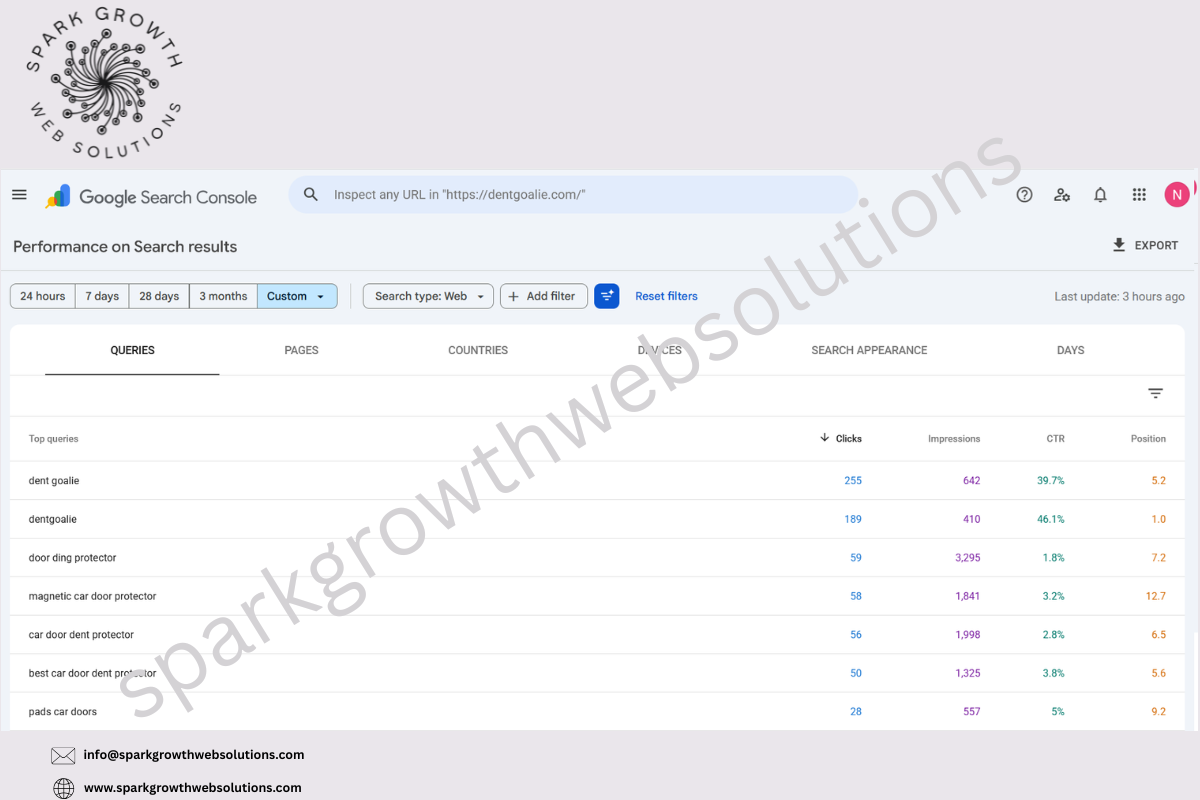Click the Add filter button
1200x800 pixels.
point(544,296)
